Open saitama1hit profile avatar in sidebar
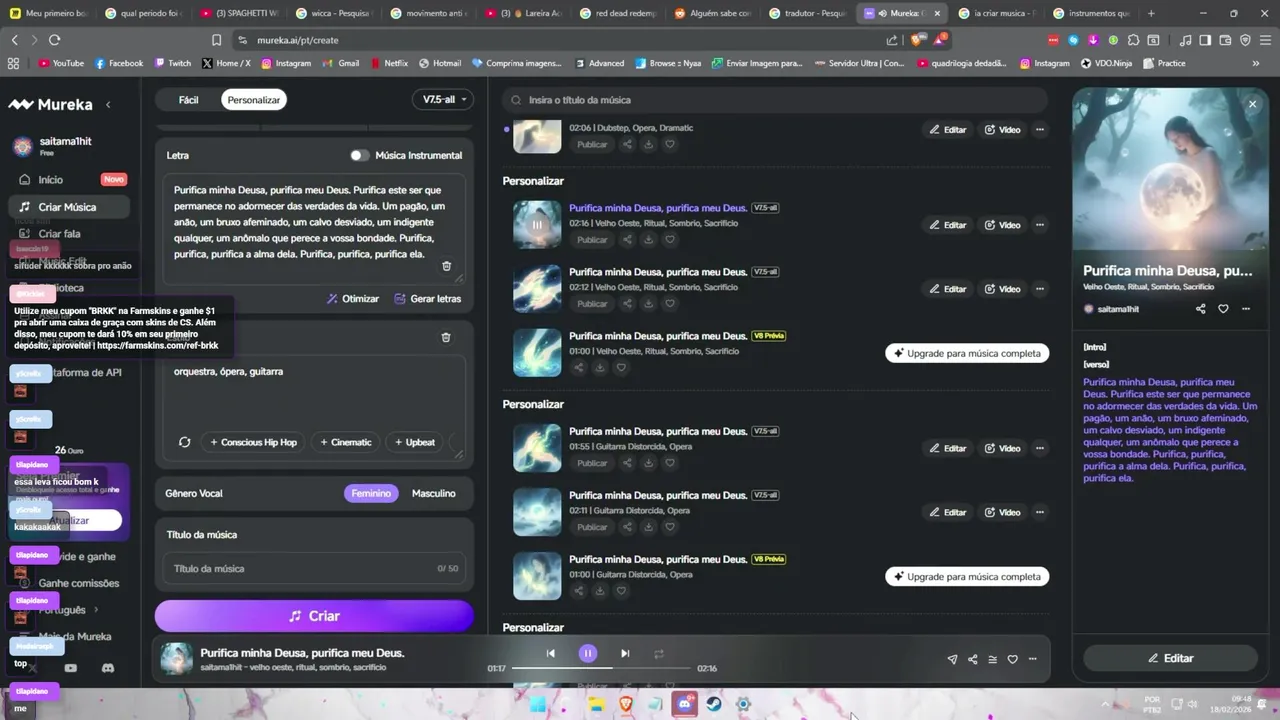 [22, 147]
